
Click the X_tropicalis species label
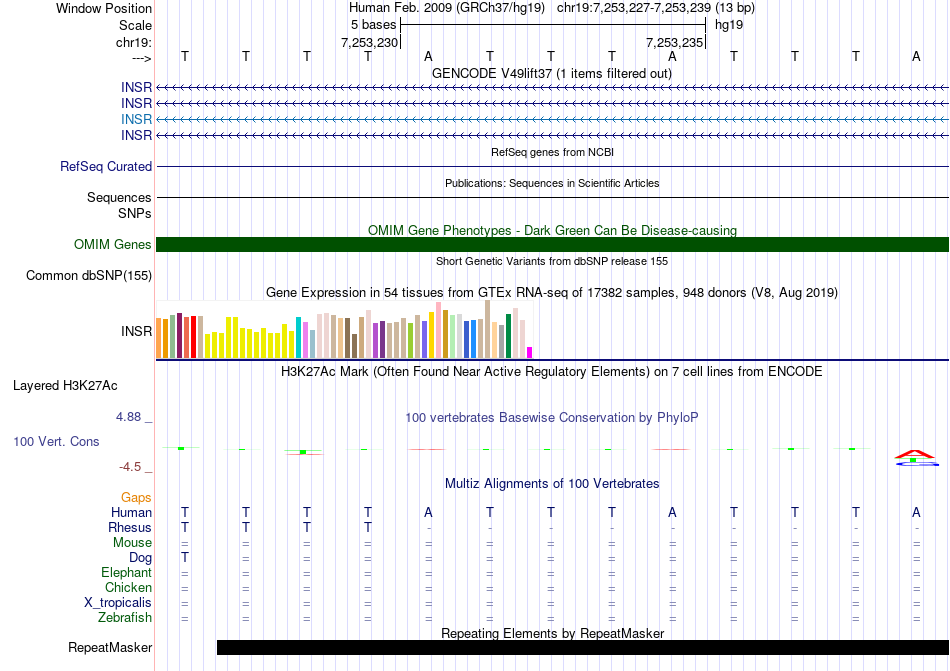coord(118,603)
